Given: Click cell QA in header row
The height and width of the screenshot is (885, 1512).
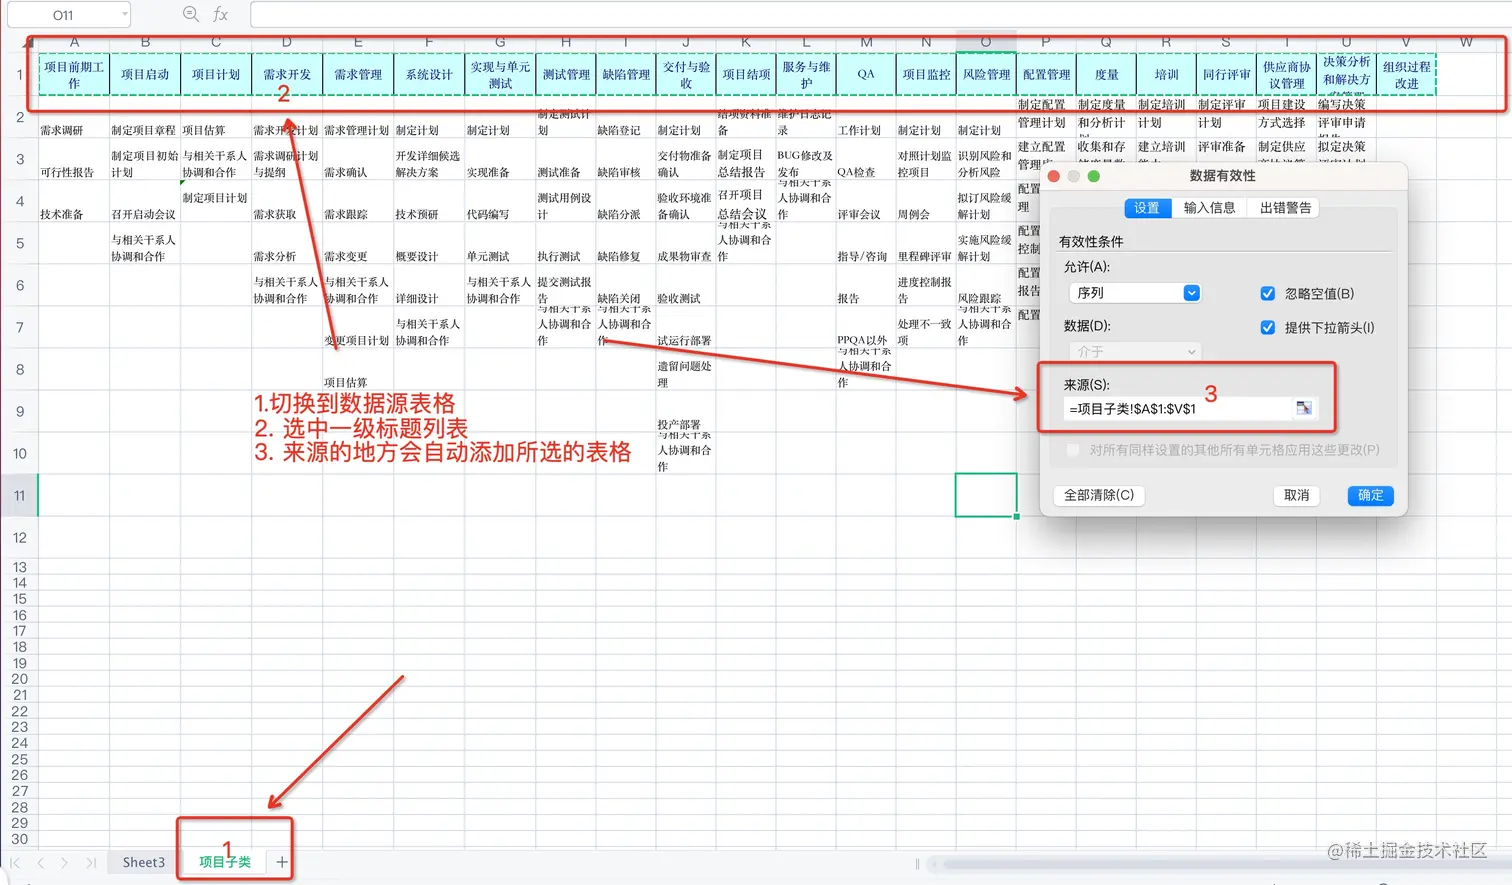Looking at the screenshot, I should (866, 75).
